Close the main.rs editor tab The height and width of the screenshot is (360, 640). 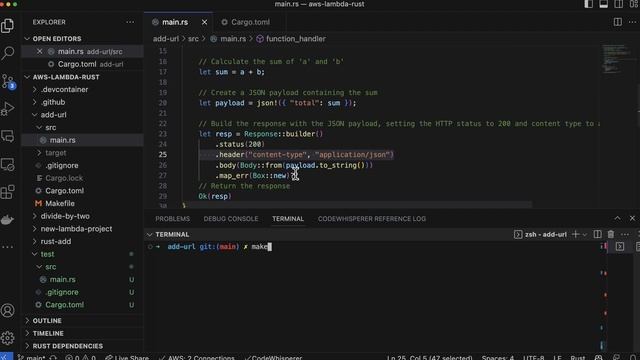204,22
